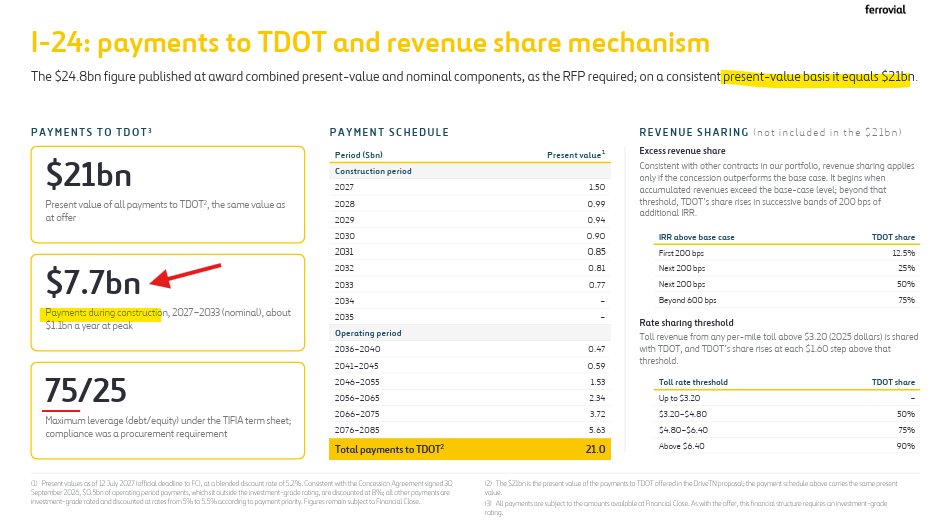Click the 'Toll rate threshold' header

pyautogui.click(x=693, y=382)
